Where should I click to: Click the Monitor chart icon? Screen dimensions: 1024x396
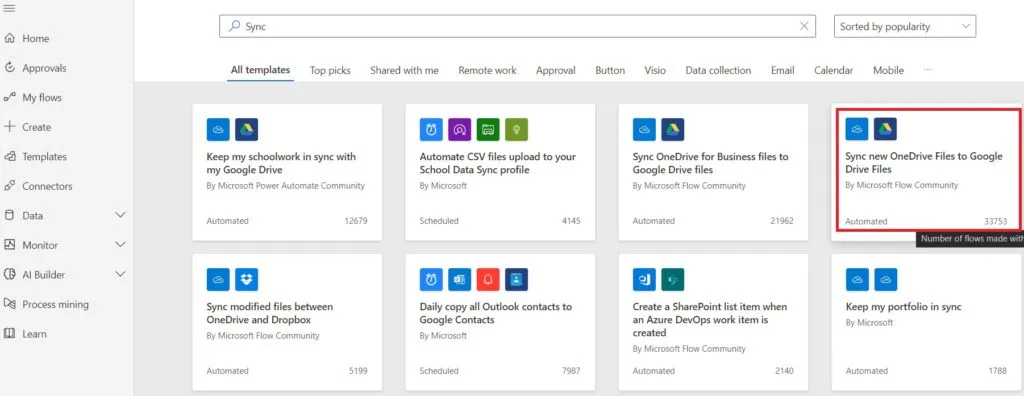[9, 245]
